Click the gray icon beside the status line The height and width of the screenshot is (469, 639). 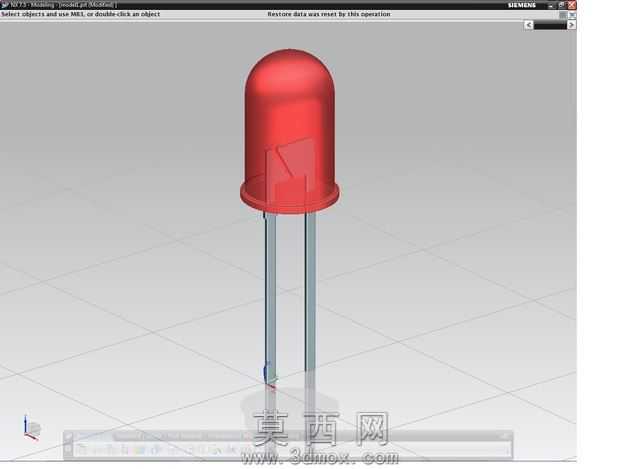point(563,15)
